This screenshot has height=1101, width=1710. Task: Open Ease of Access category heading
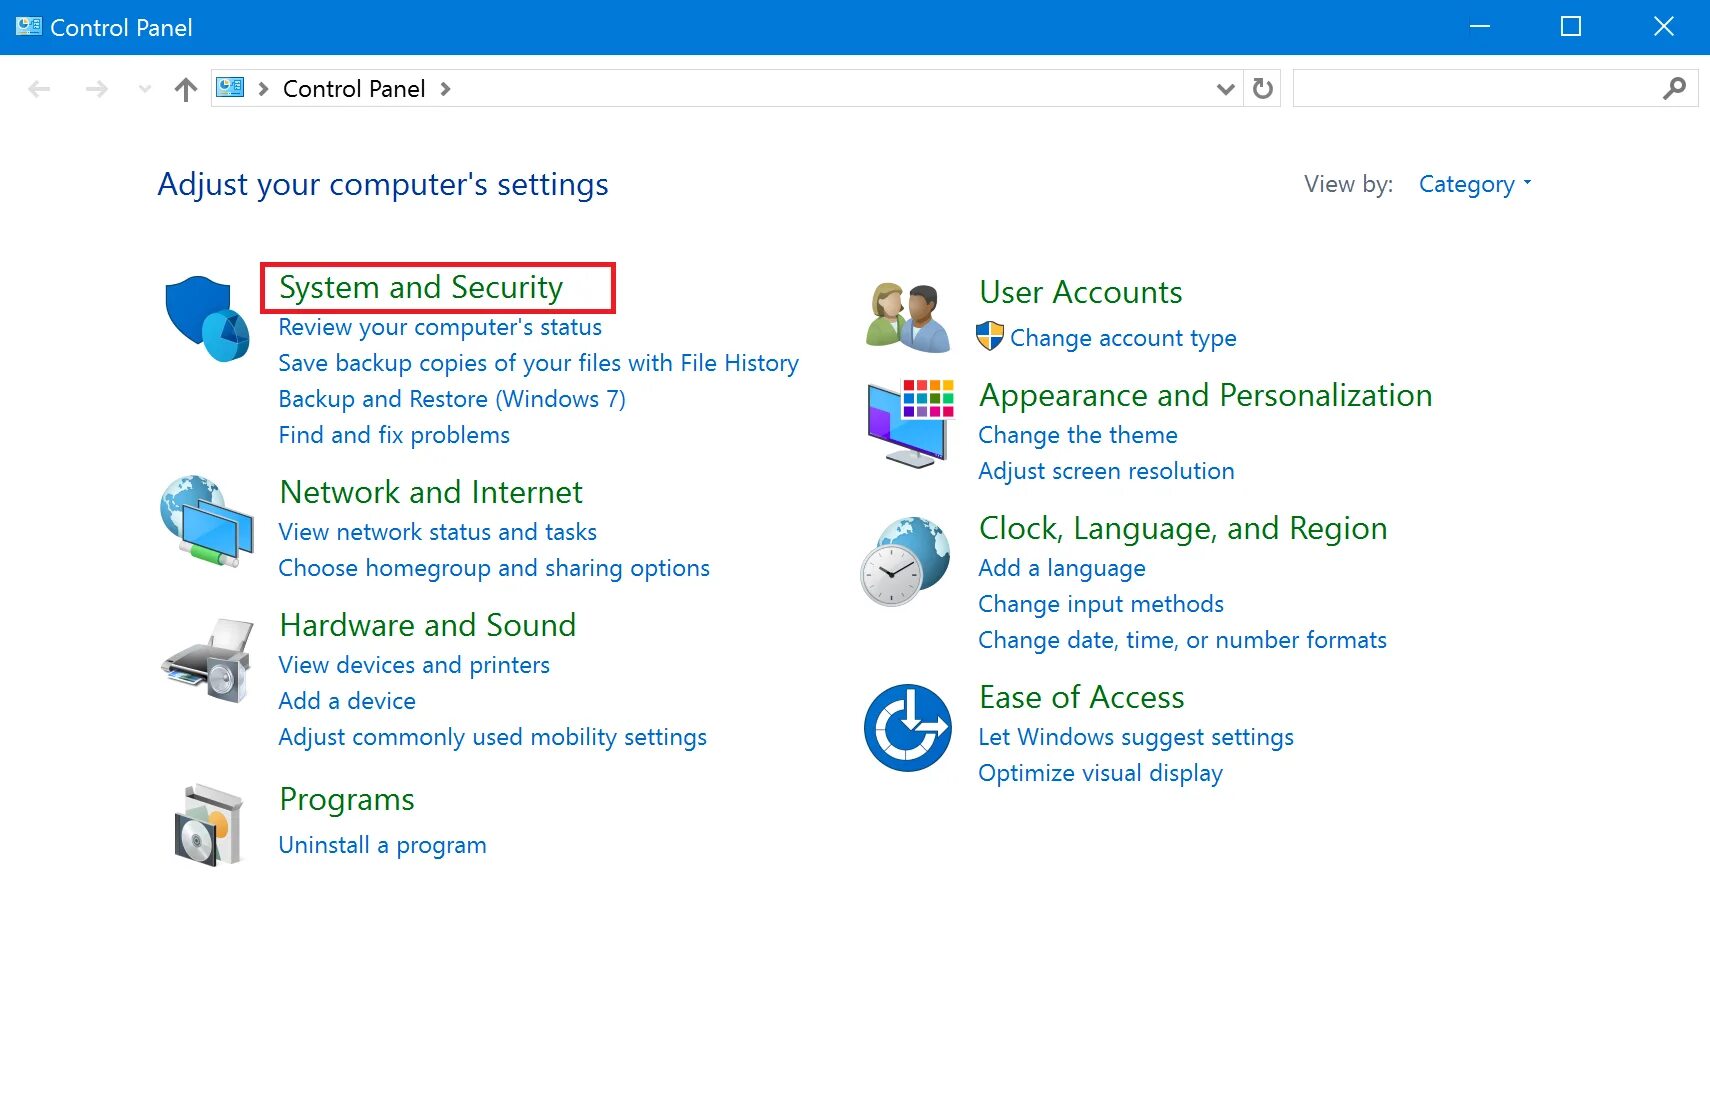(1082, 697)
